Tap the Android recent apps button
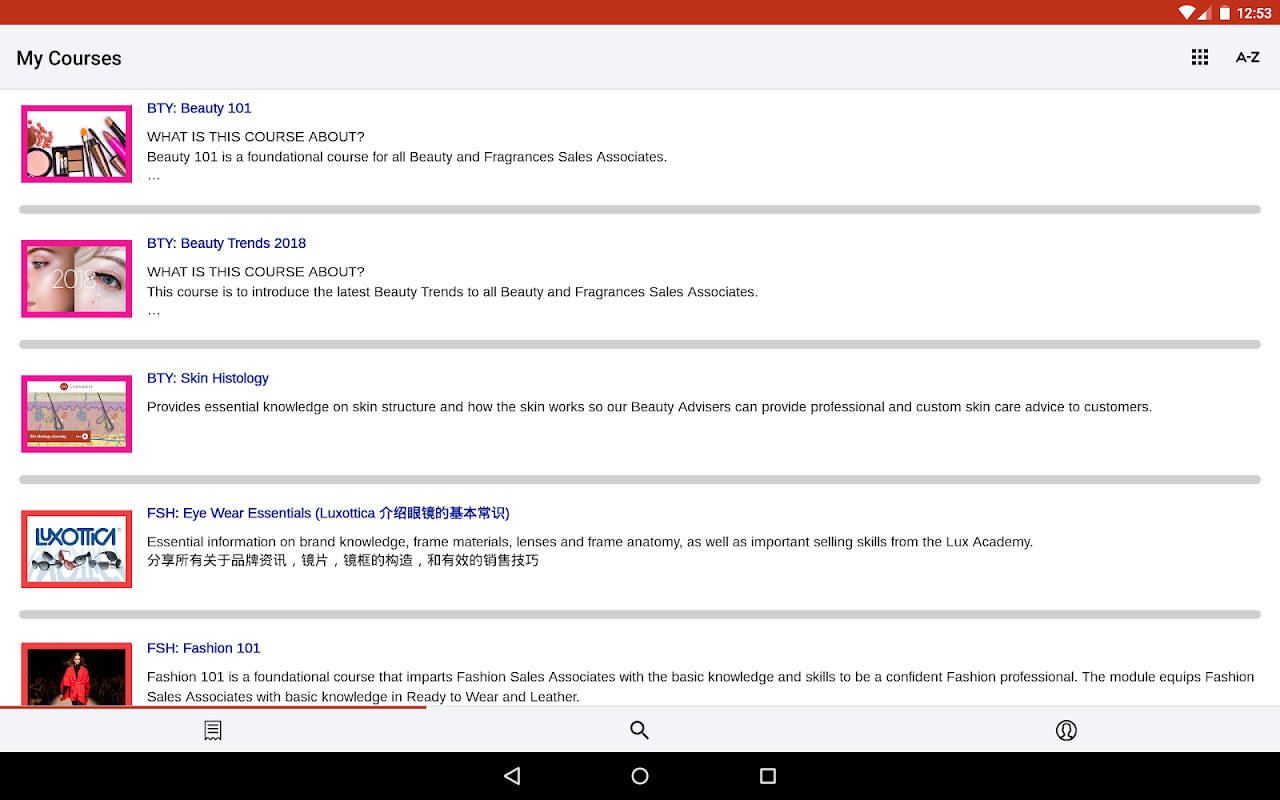 (768, 776)
